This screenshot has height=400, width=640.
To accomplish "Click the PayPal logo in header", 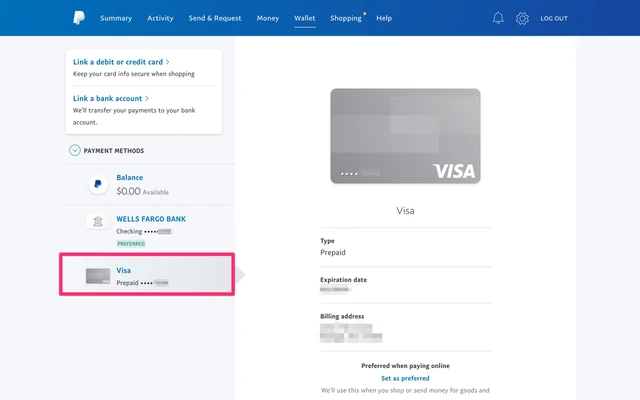I will pos(78,18).
